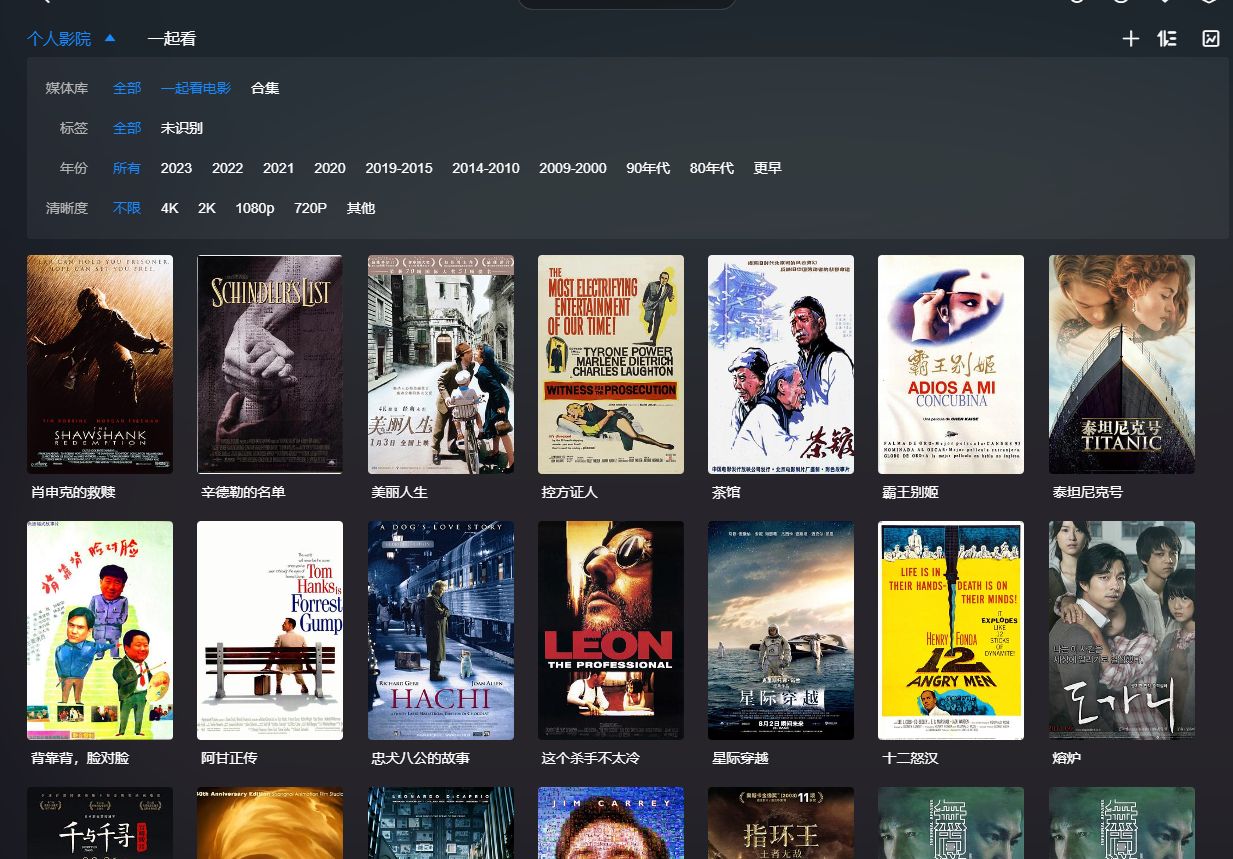This screenshot has height=859, width=1233.
Task: Click the title 背靠背，脸对脸
Action: point(80,758)
